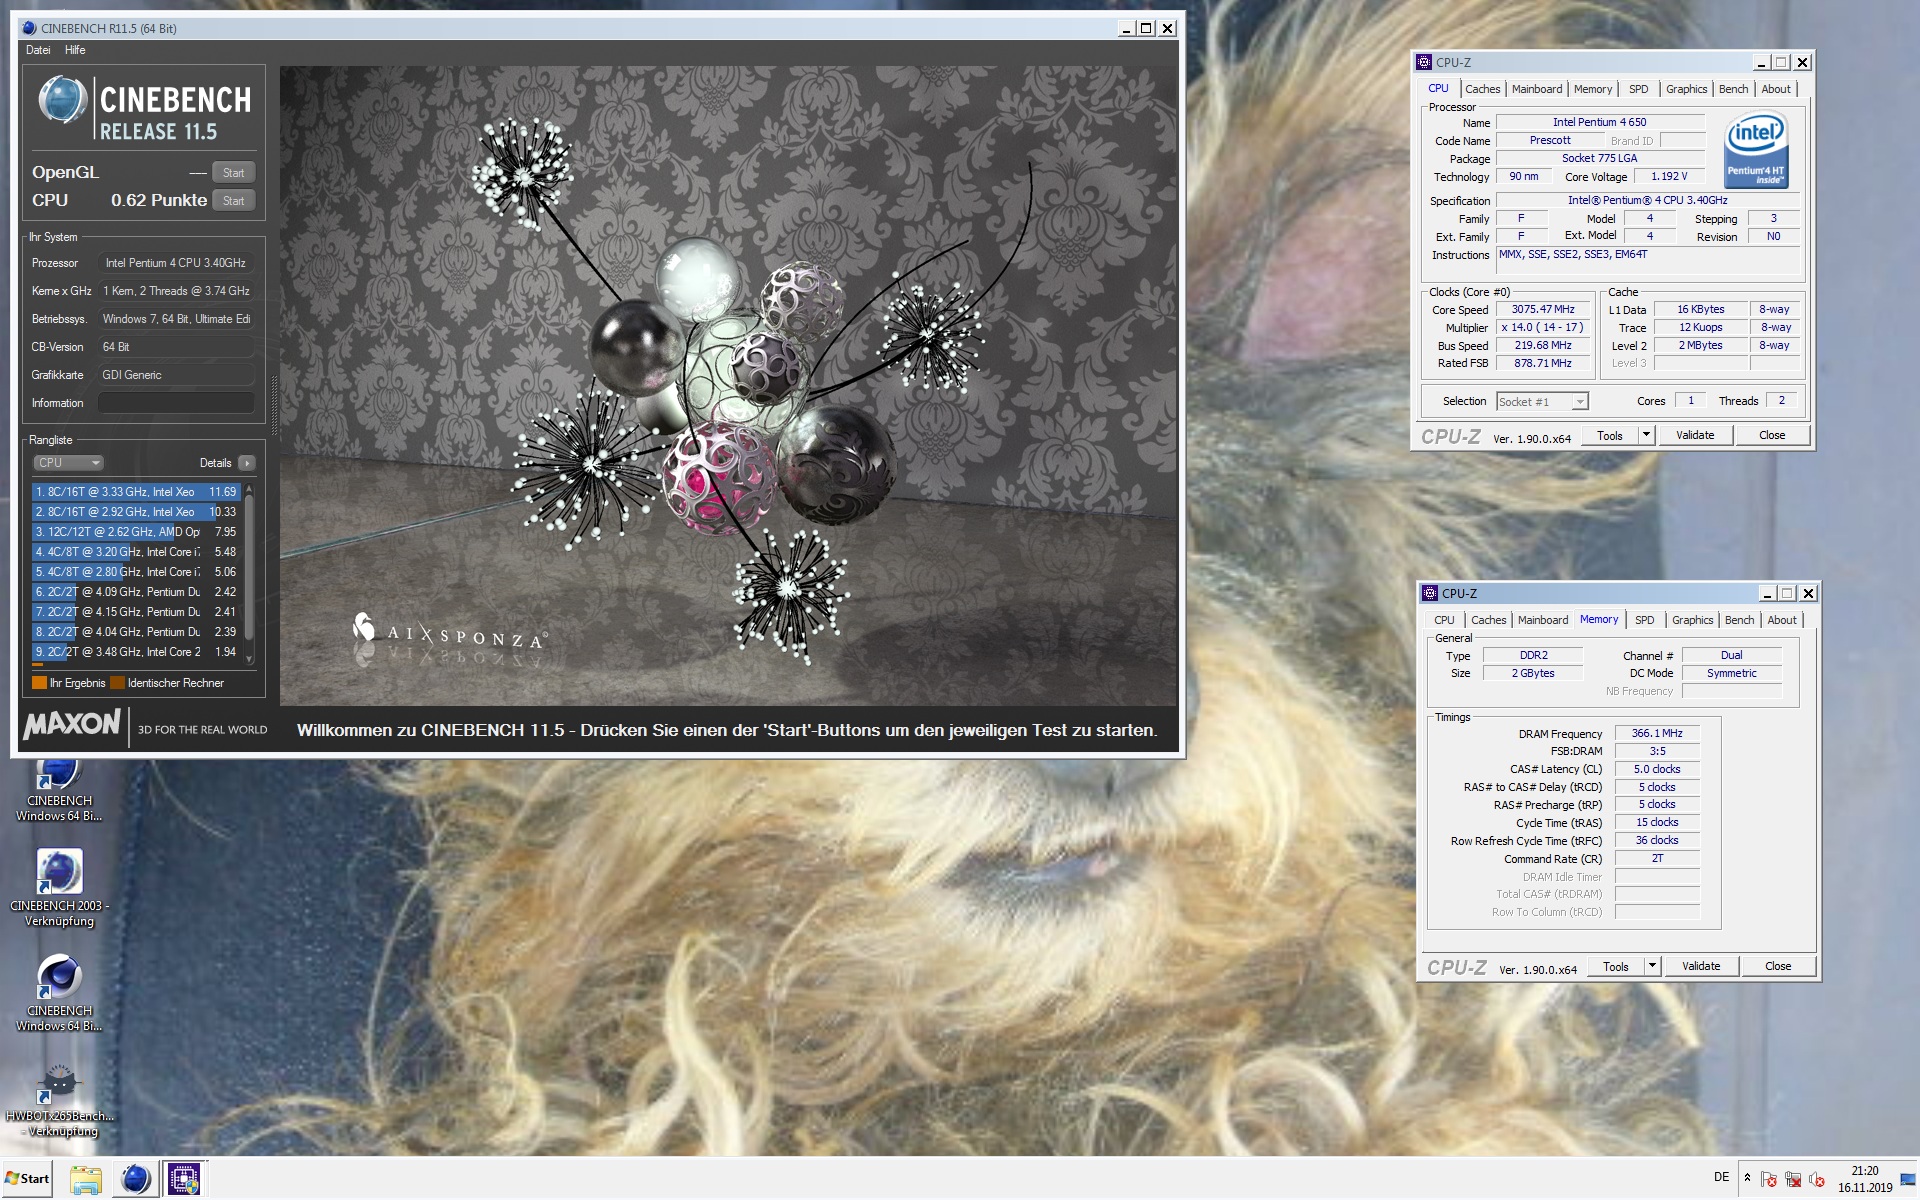The image size is (1920, 1200).
Task: Click the Information input field
Action: click(176, 403)
